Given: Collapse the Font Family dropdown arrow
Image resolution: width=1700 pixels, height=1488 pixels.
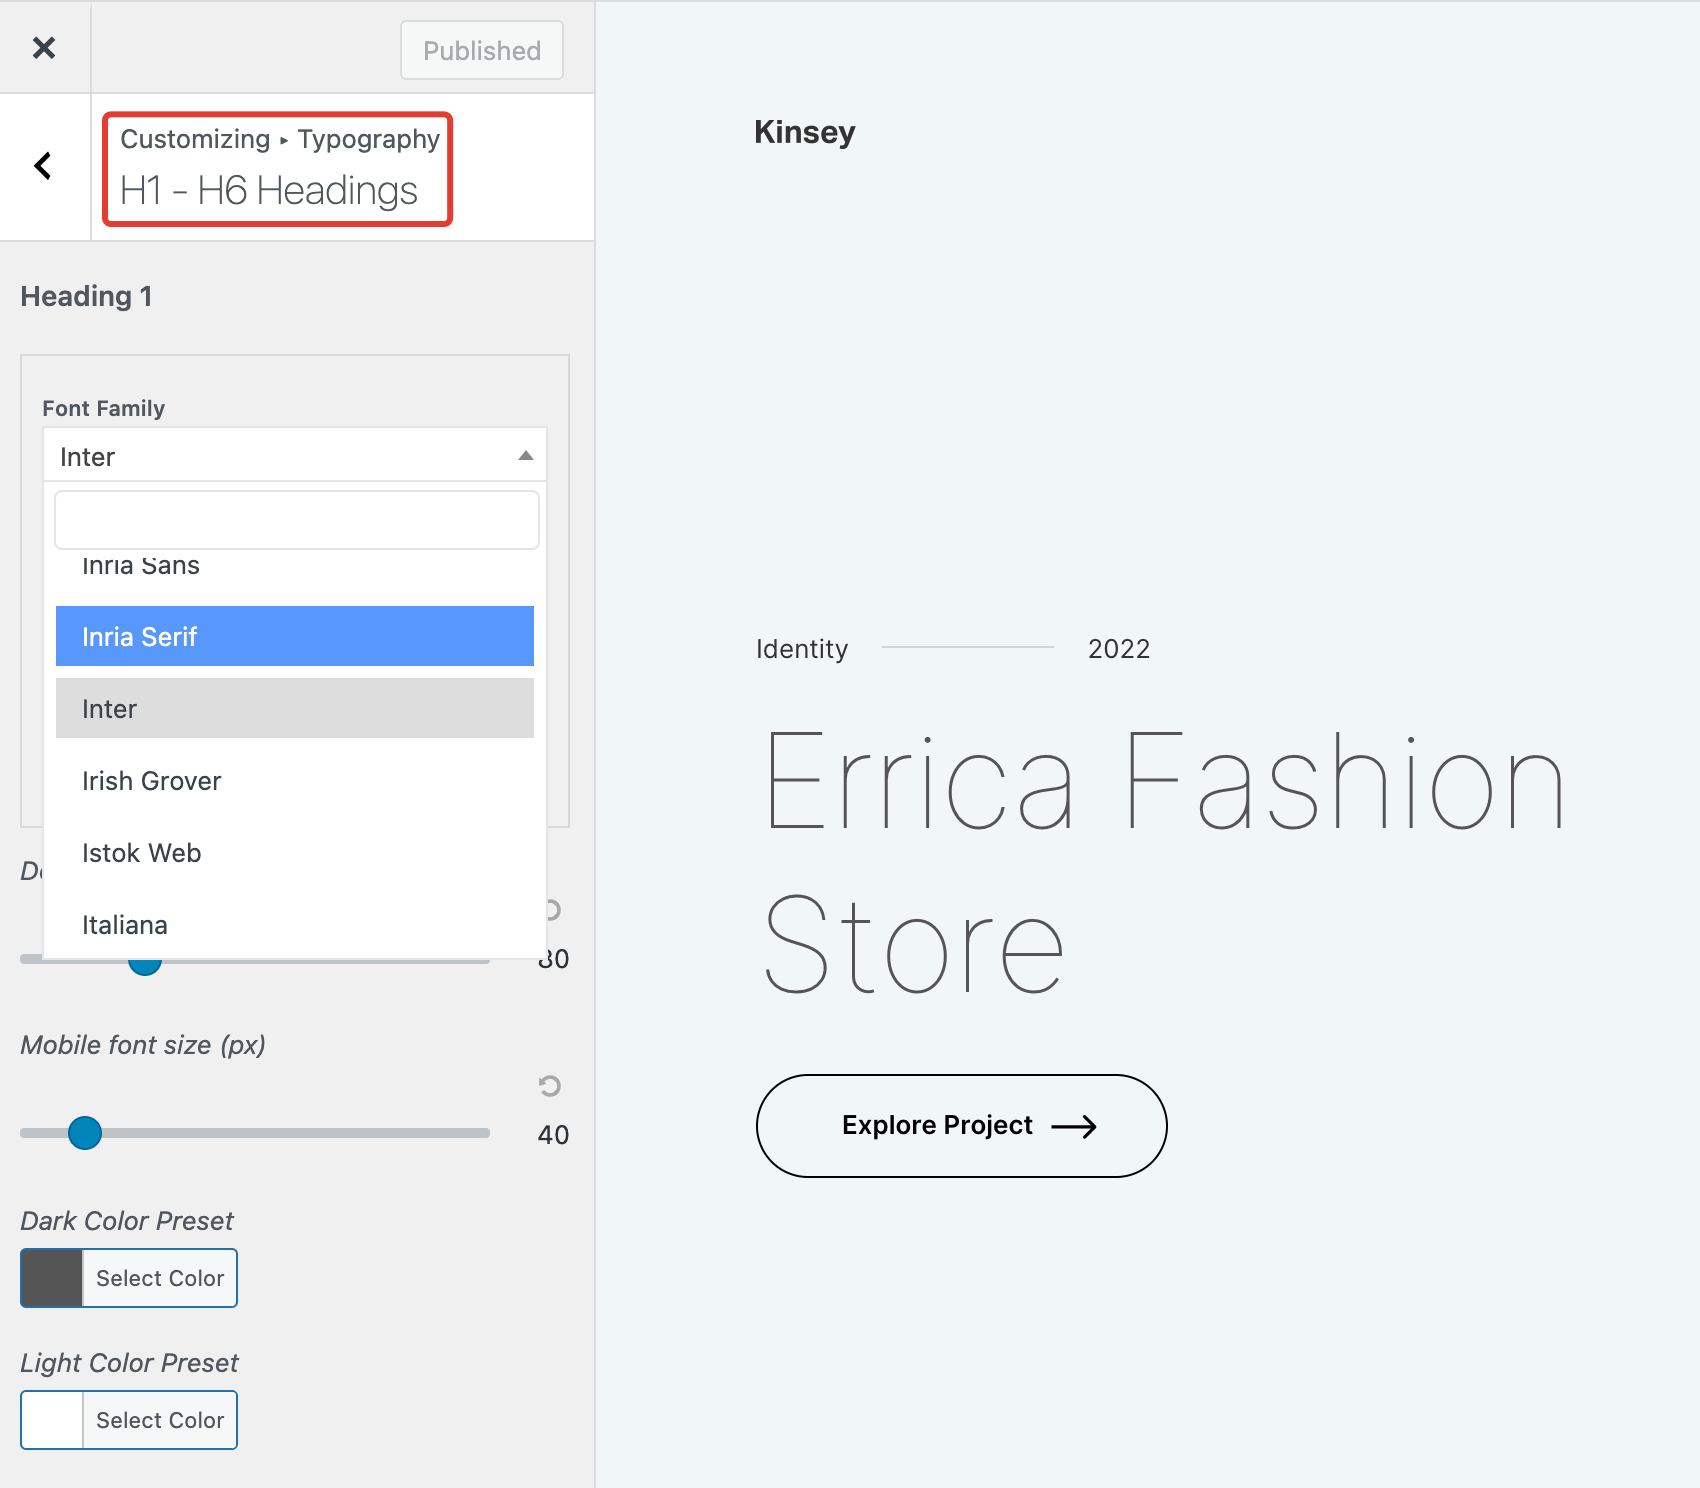Looking at the screenshot, I should point(525,456).
